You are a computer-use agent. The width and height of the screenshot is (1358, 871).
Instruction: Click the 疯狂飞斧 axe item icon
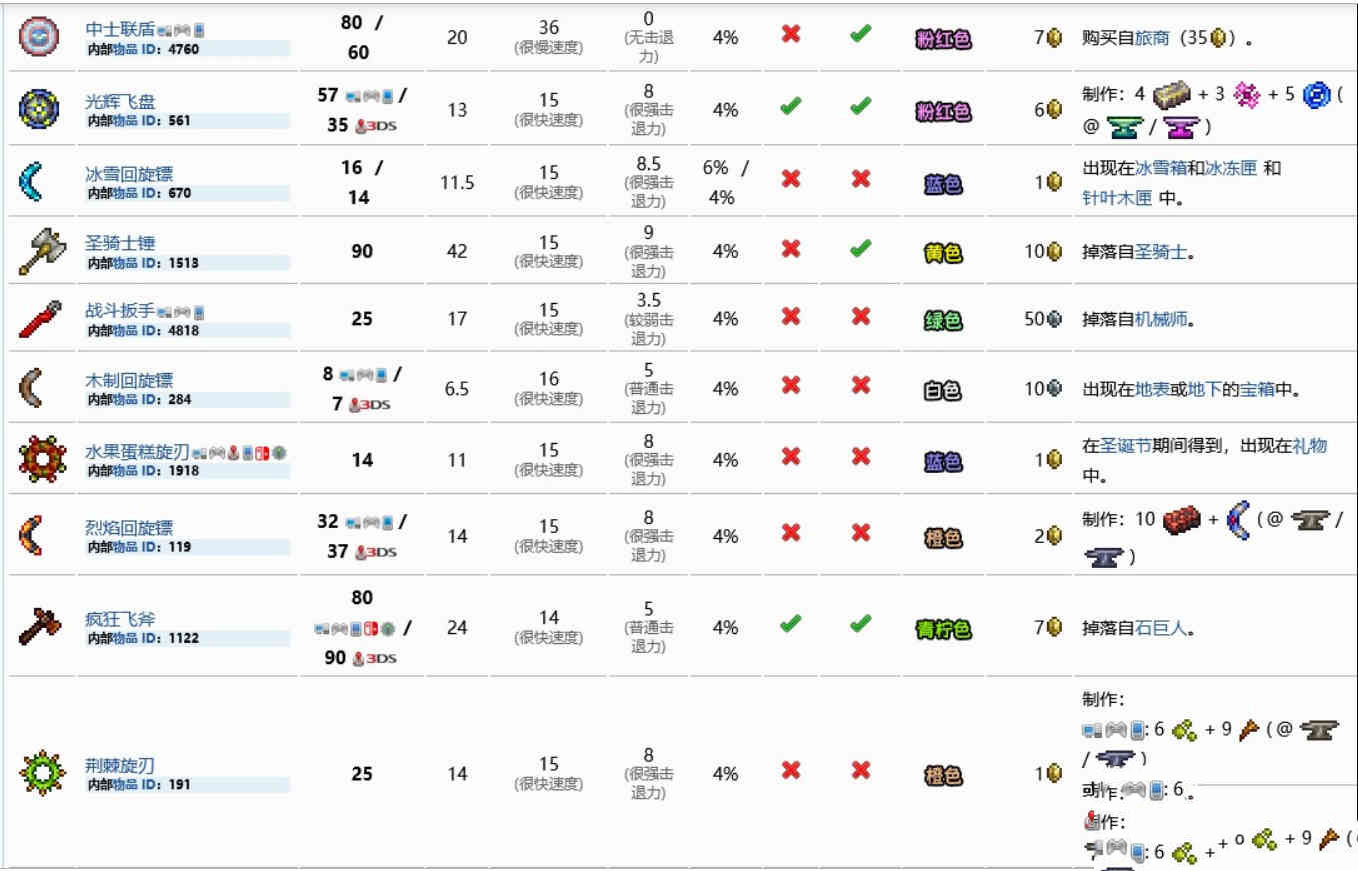pyautogui.click(x=41, y=627)
